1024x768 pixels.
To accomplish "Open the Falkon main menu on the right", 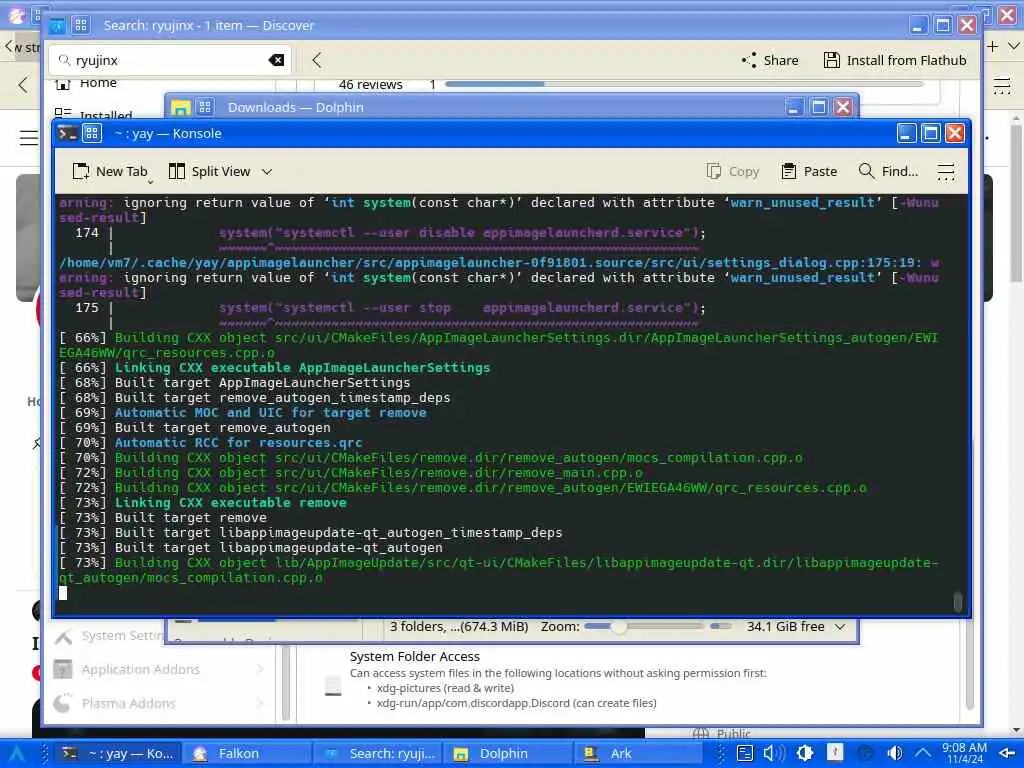I will pyautogui.click(x=1002, y=86).
